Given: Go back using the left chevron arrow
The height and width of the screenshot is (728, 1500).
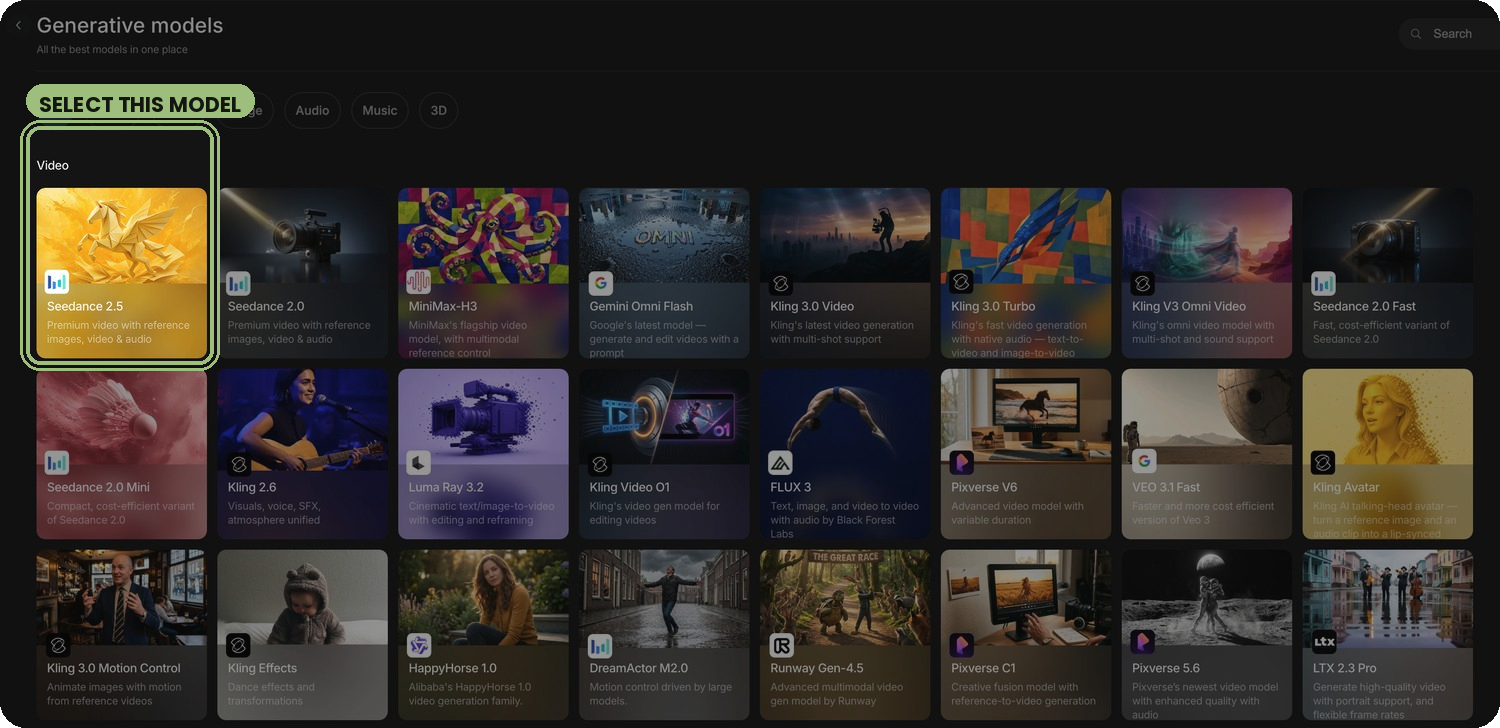Looking at the screenshot, I should 18,26.
